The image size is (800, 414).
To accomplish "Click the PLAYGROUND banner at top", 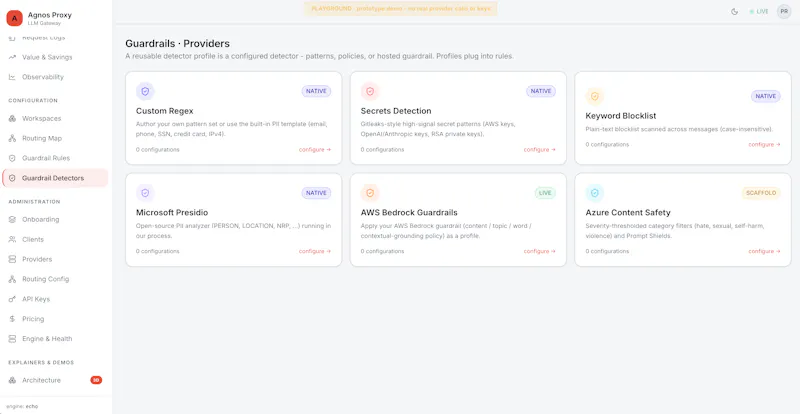I will tap(401, 9).
